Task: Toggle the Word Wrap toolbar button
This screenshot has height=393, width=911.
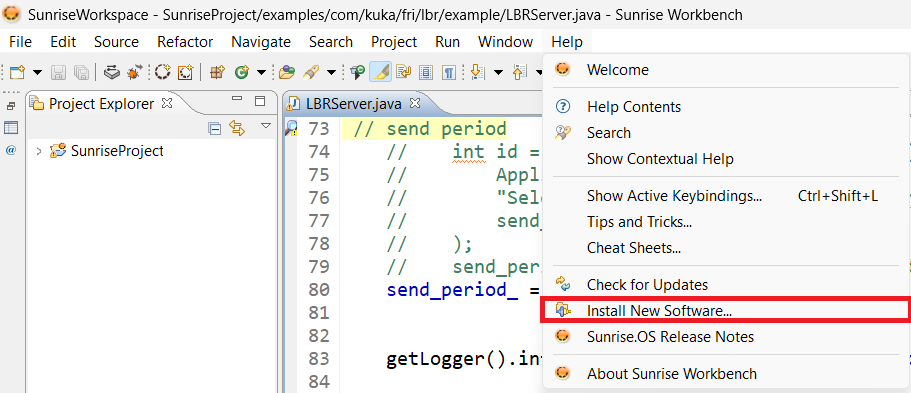Action: 404,72
